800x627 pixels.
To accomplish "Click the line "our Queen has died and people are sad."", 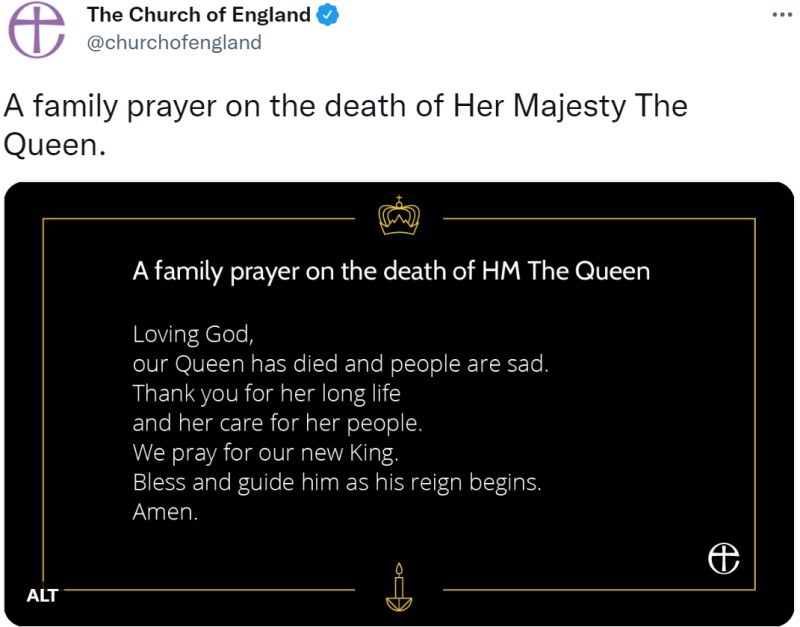I will click(x=340, y=363).
